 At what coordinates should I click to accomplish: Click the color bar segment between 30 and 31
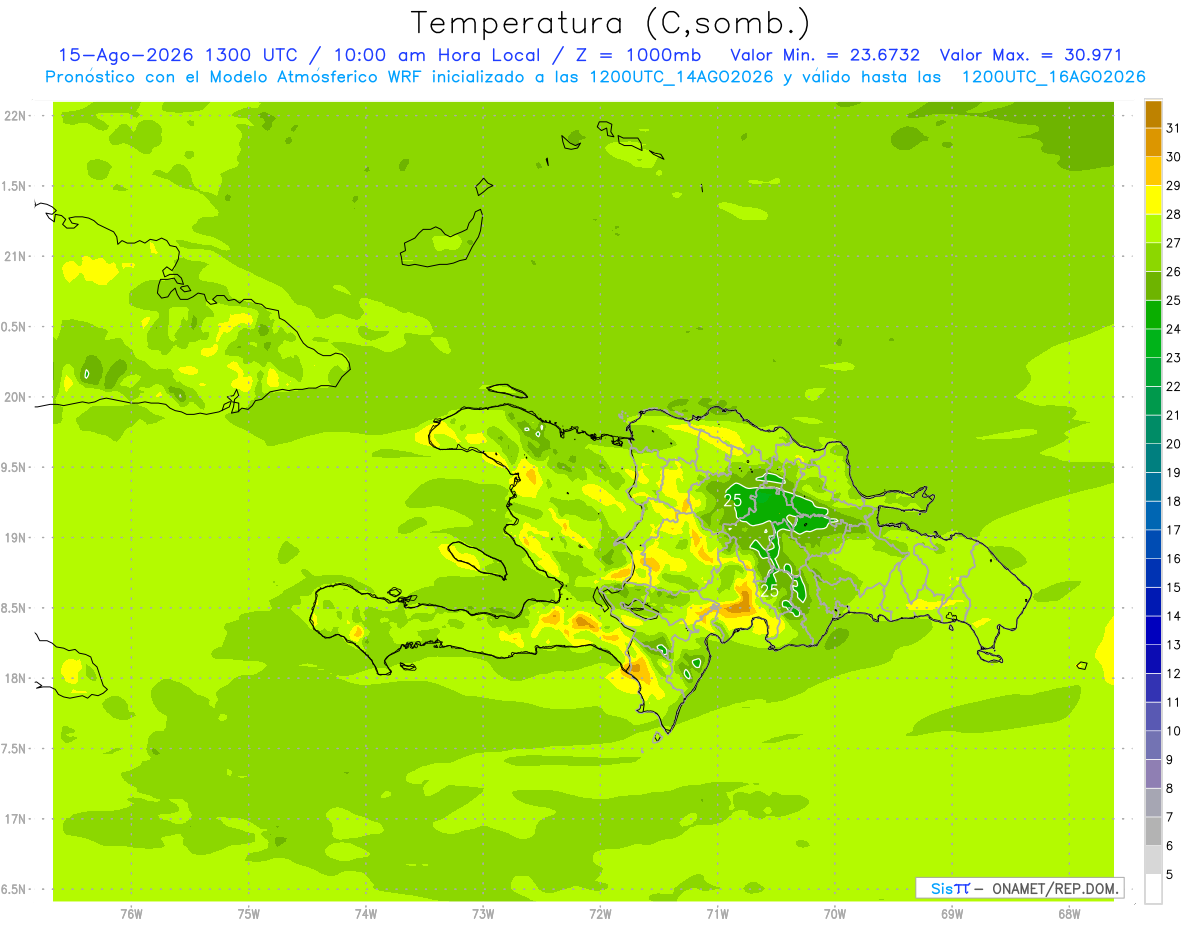1153,143
